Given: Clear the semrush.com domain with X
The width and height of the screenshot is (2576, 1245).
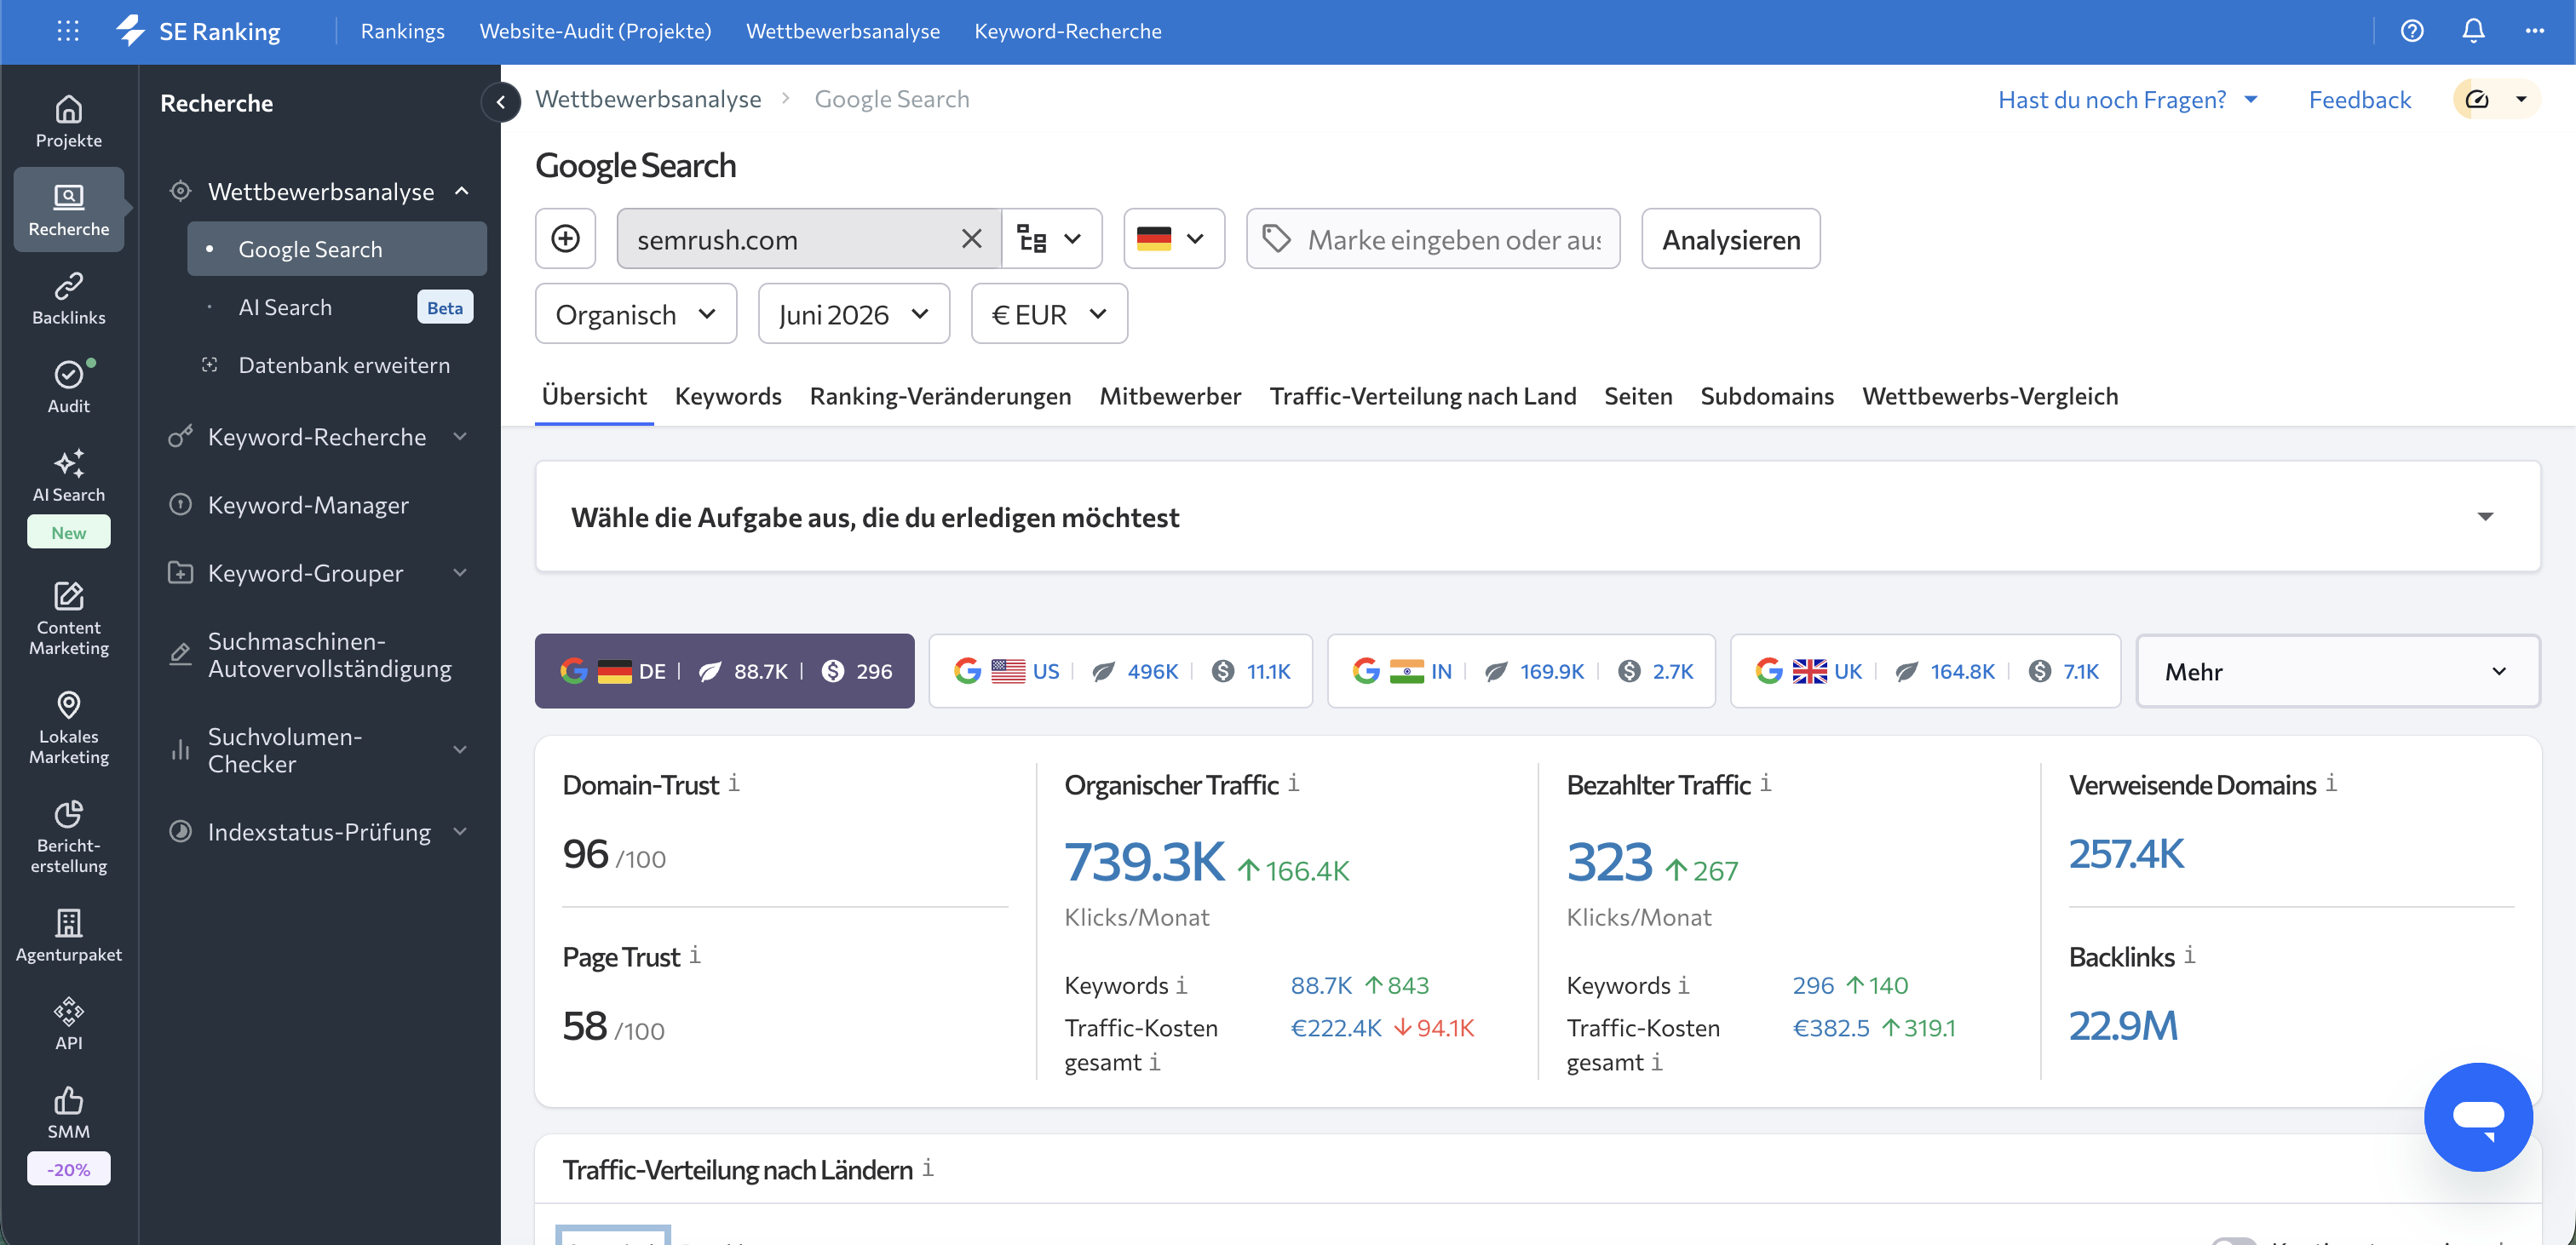Looking at the screenshot, I should click(971, 238).
